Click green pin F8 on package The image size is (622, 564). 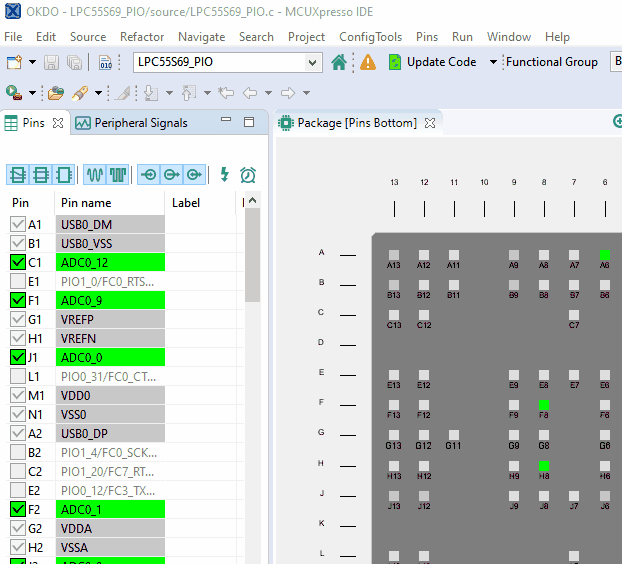point(544,405)
